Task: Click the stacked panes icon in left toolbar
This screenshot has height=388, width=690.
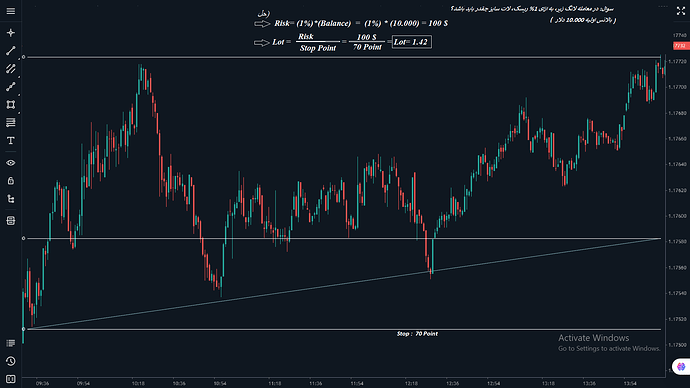Action: [x=11, y=220]
